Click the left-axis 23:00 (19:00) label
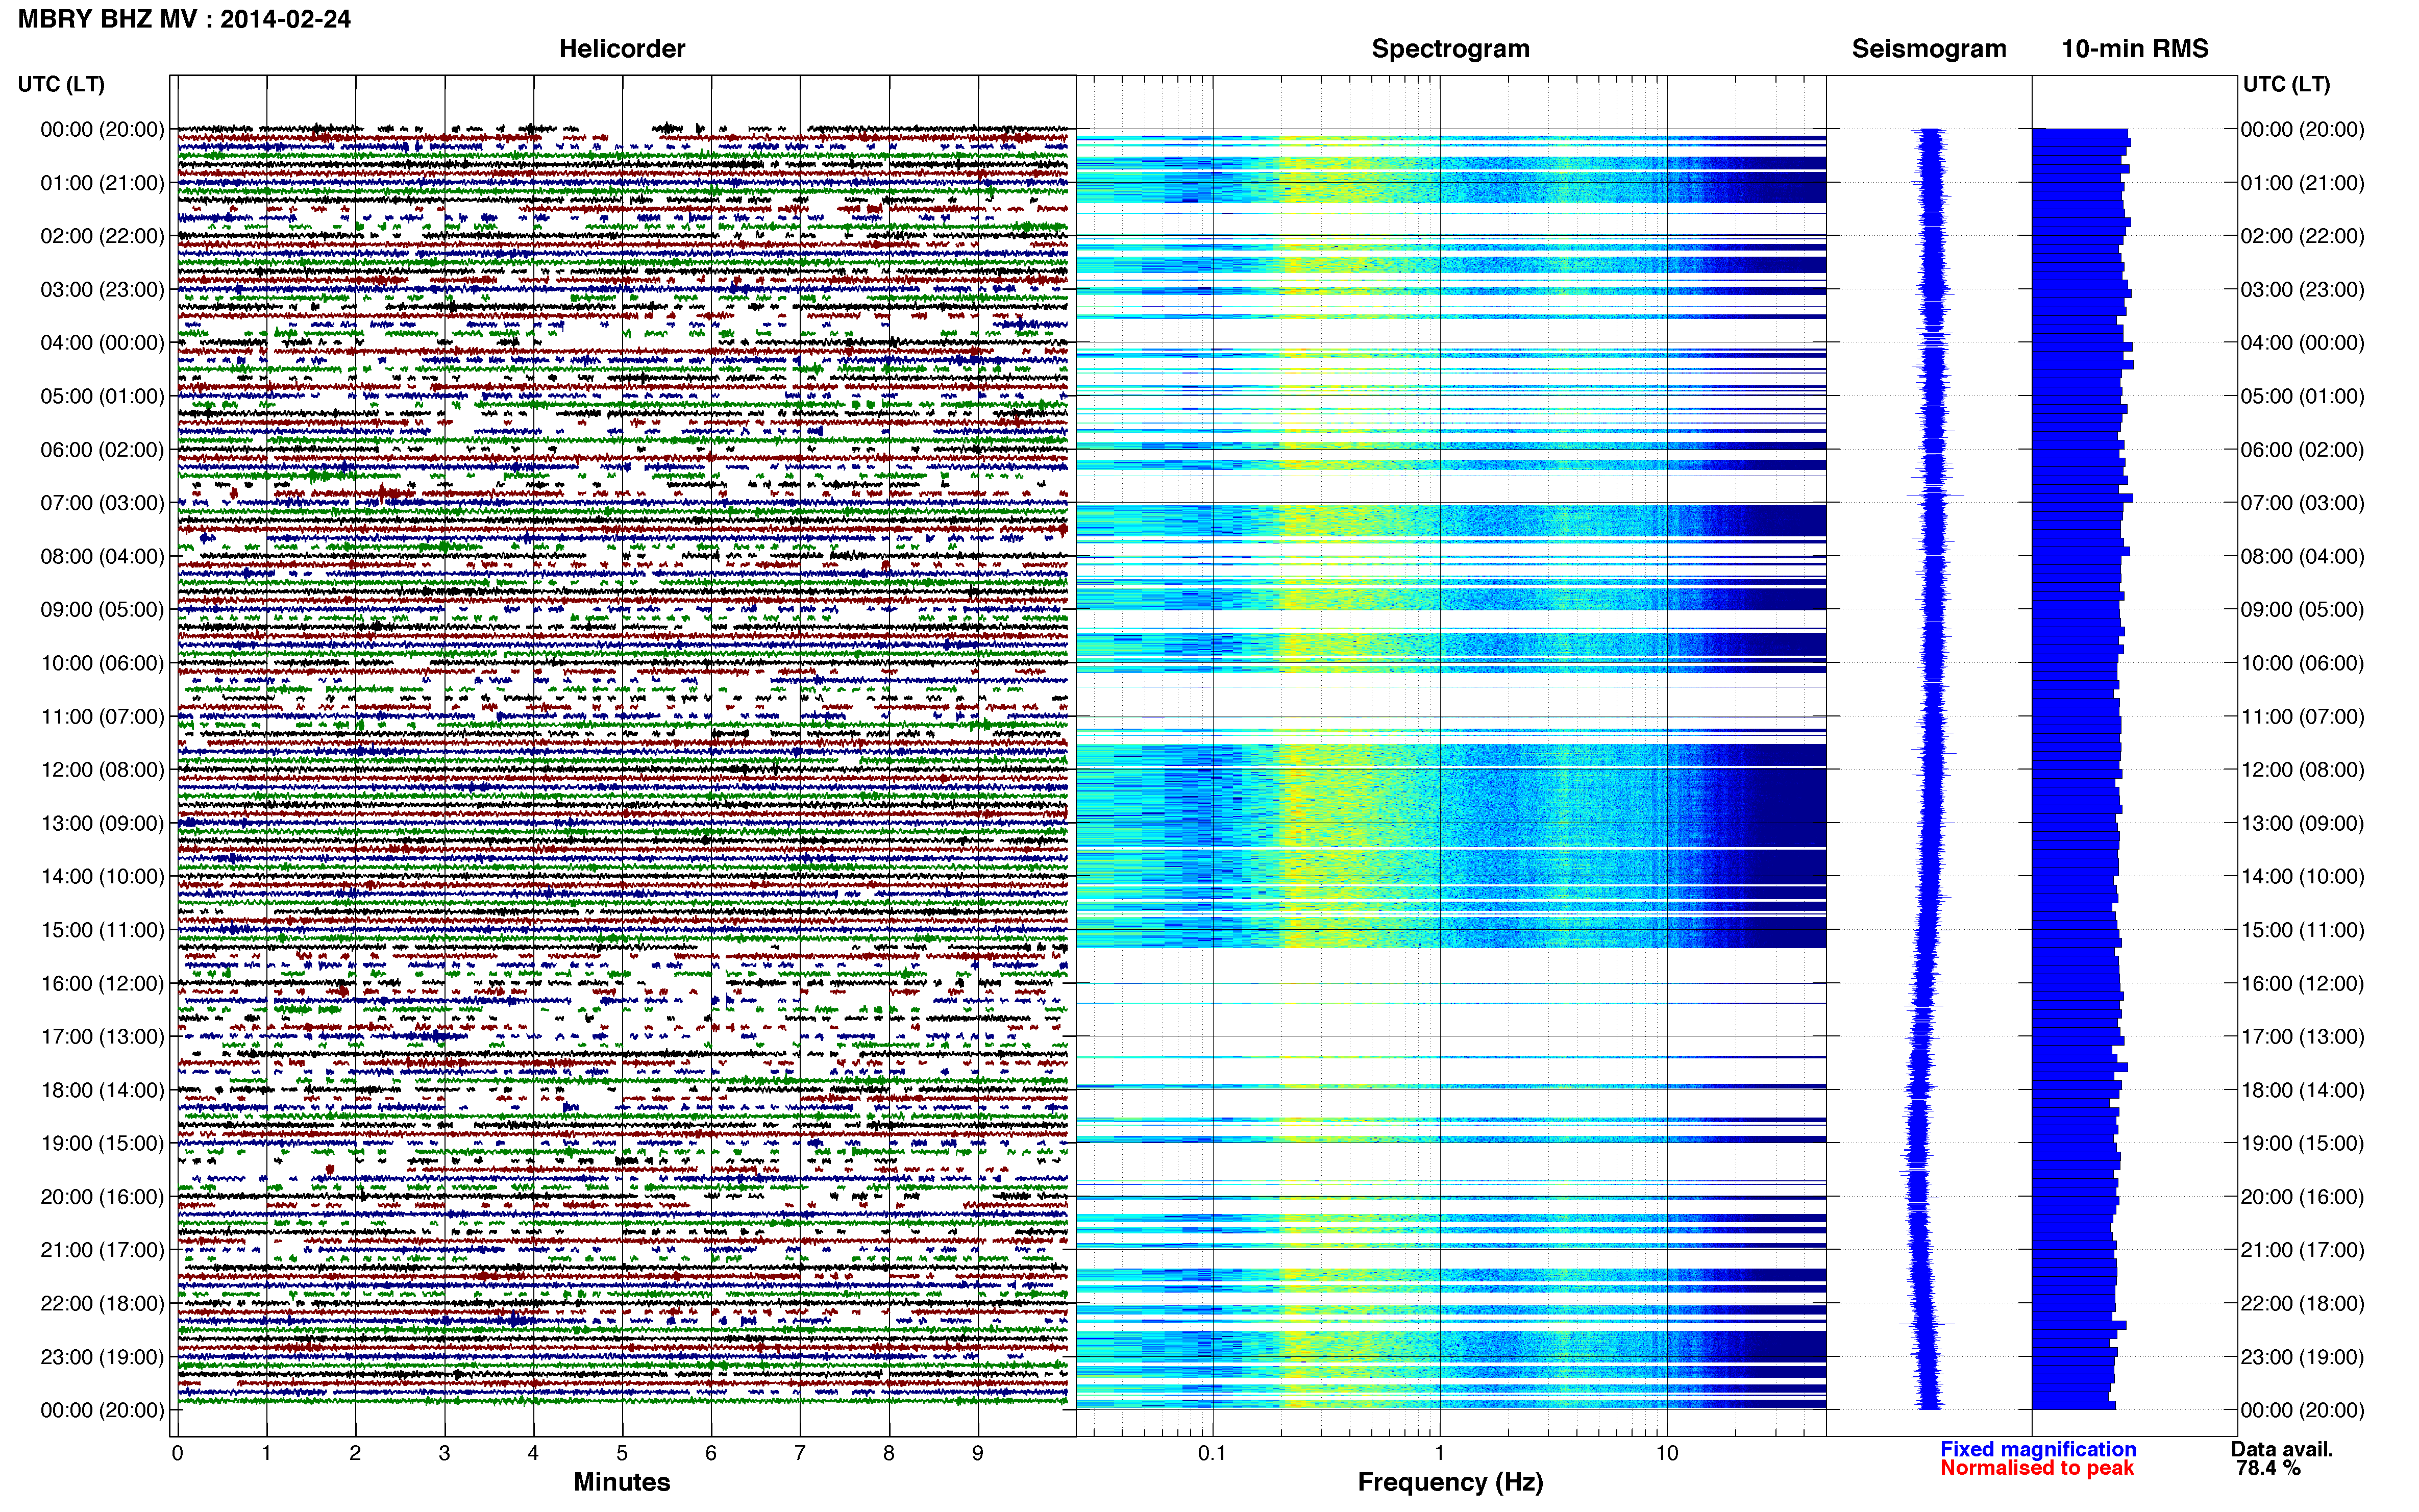 (x=102, y=1356)
